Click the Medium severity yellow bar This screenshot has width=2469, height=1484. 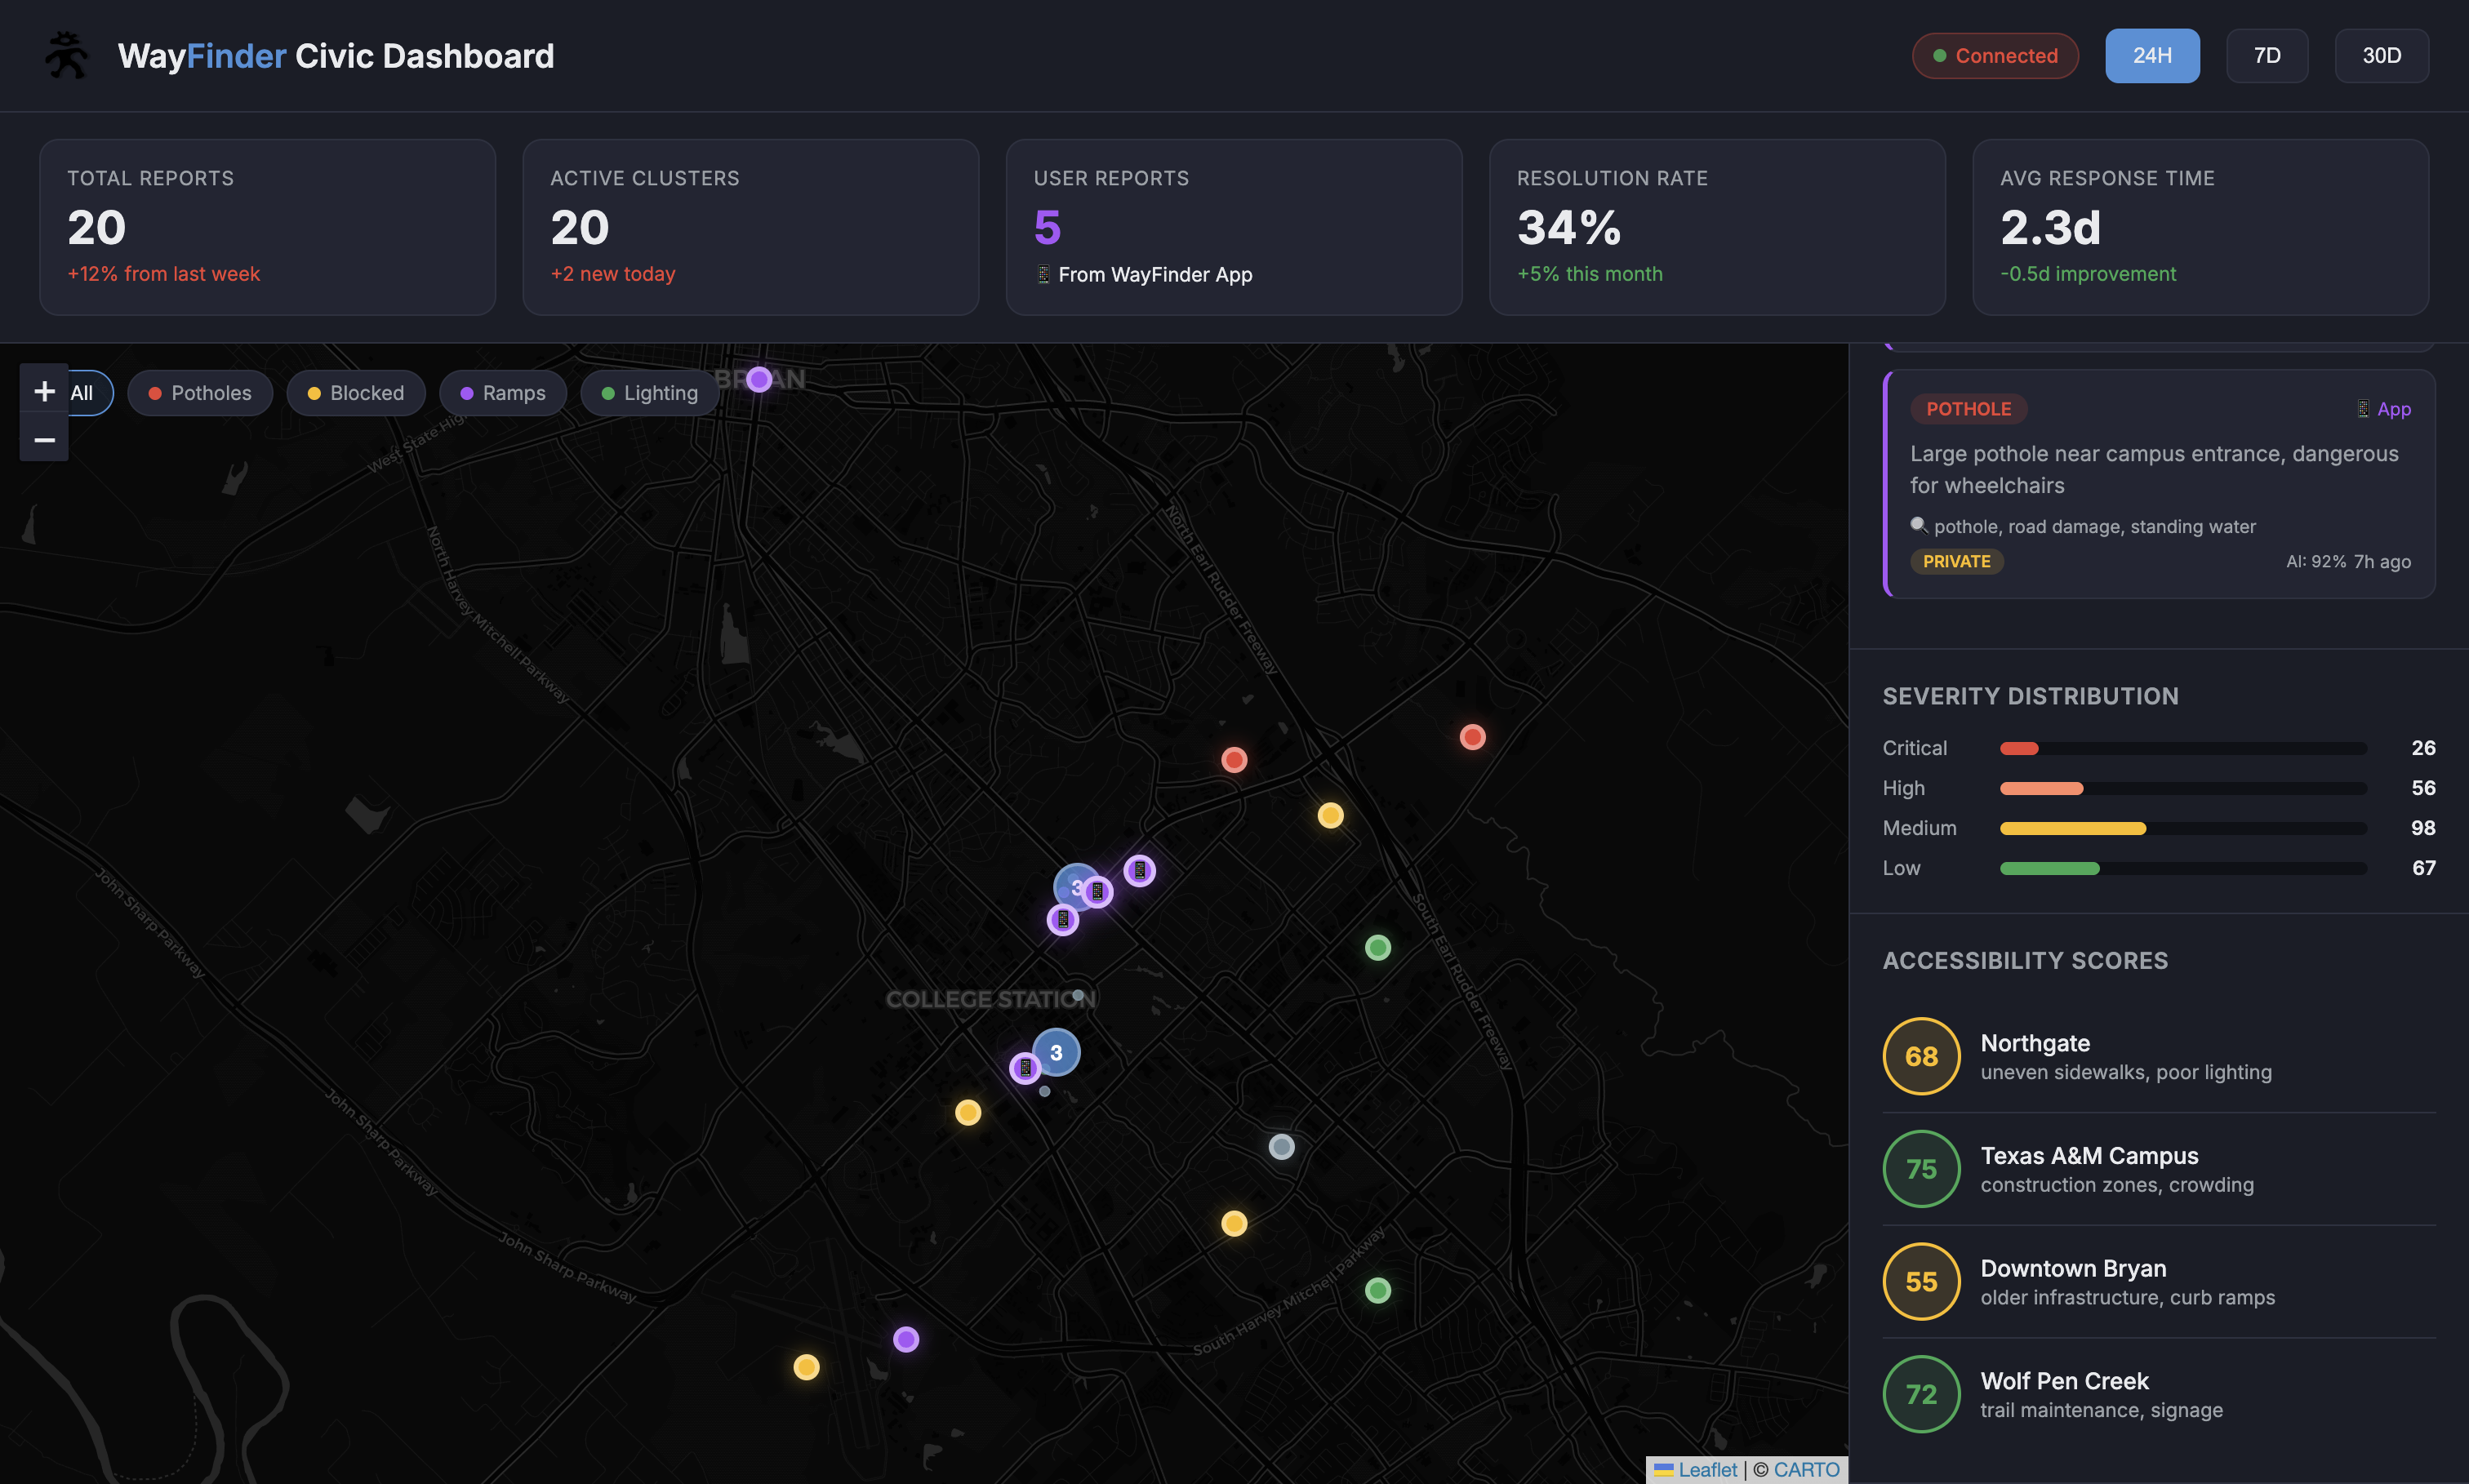point(2072,828)
